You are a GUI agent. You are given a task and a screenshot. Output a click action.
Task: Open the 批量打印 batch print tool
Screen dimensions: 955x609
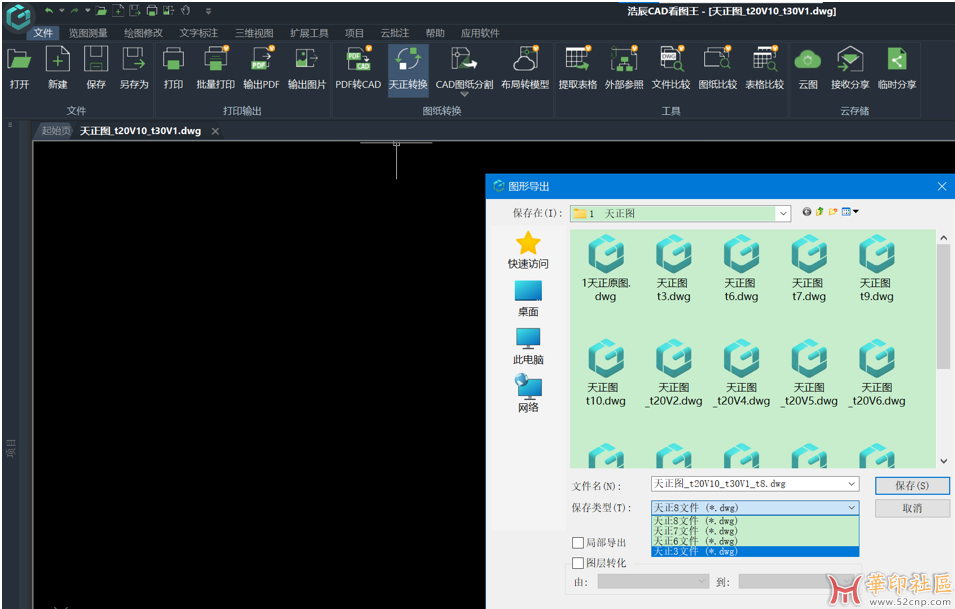pyautogui.click(x=216, y=68)
